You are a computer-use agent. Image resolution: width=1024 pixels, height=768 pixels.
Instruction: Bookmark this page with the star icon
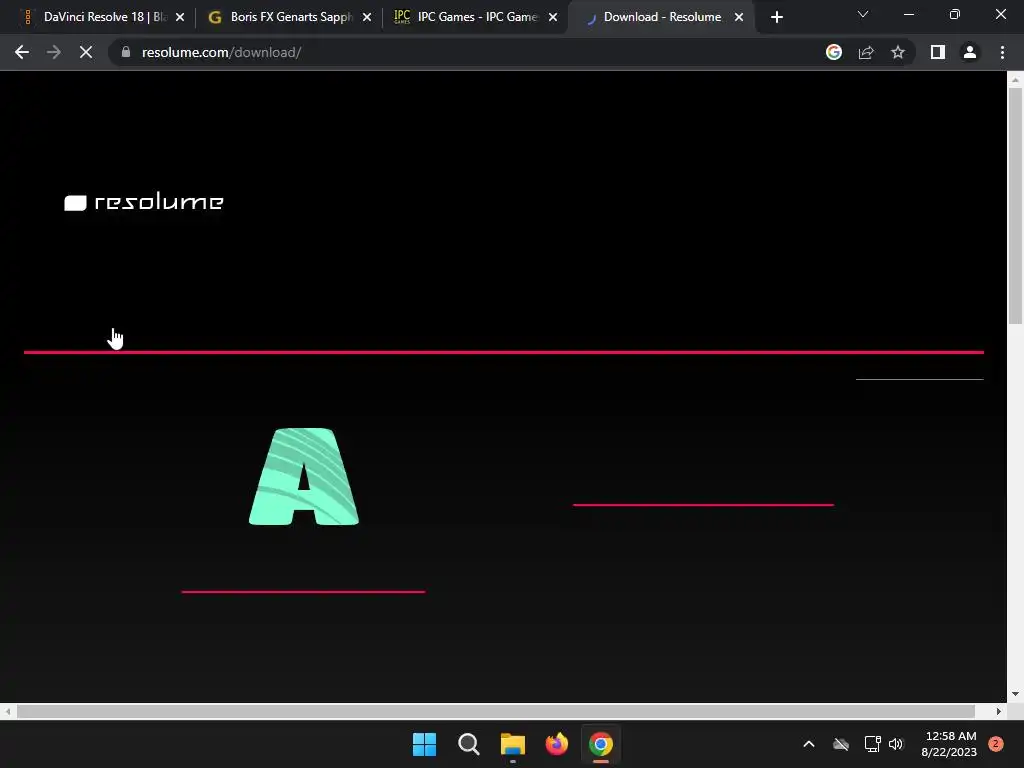point(898,52)
